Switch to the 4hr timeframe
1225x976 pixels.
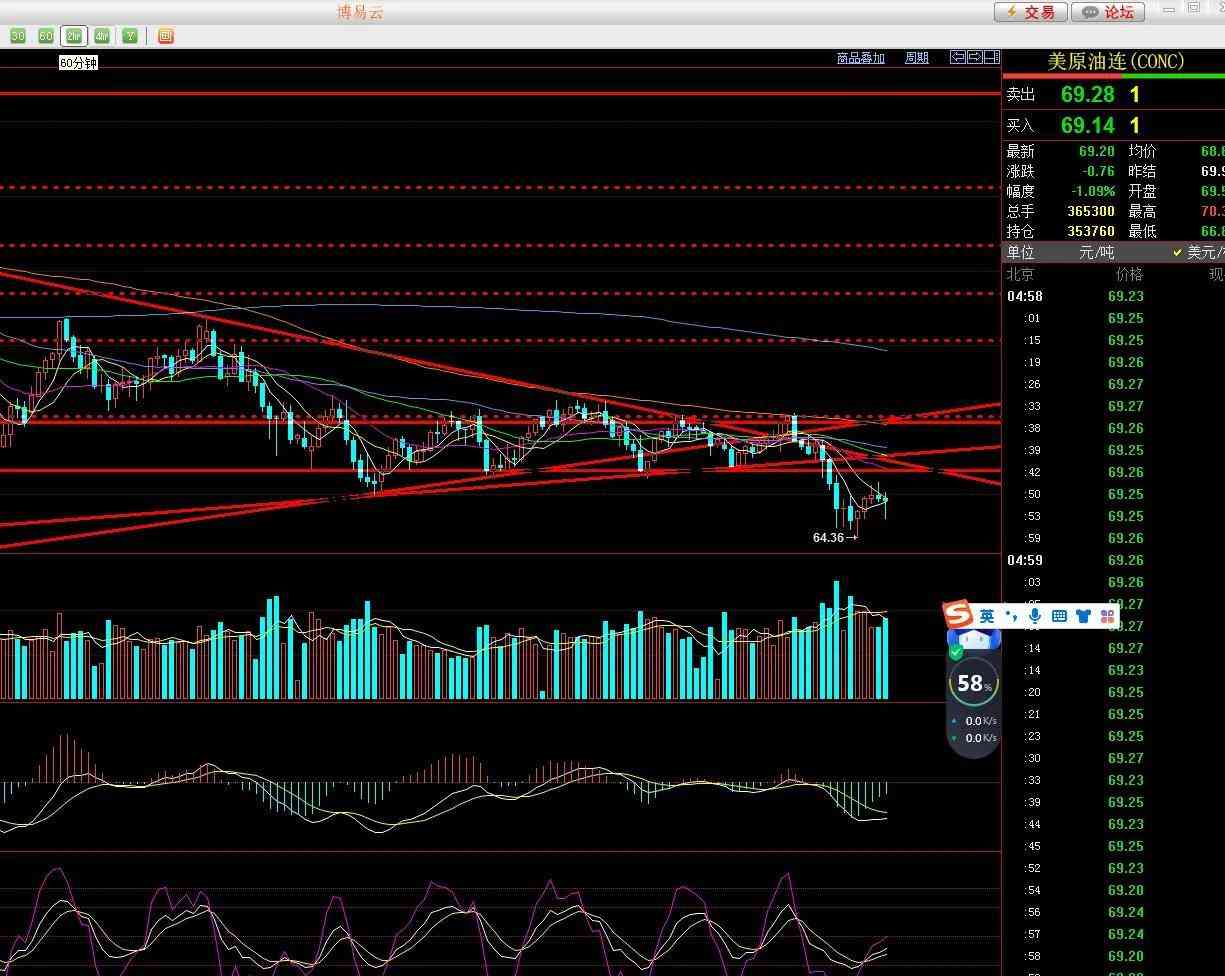pos(102,36)
